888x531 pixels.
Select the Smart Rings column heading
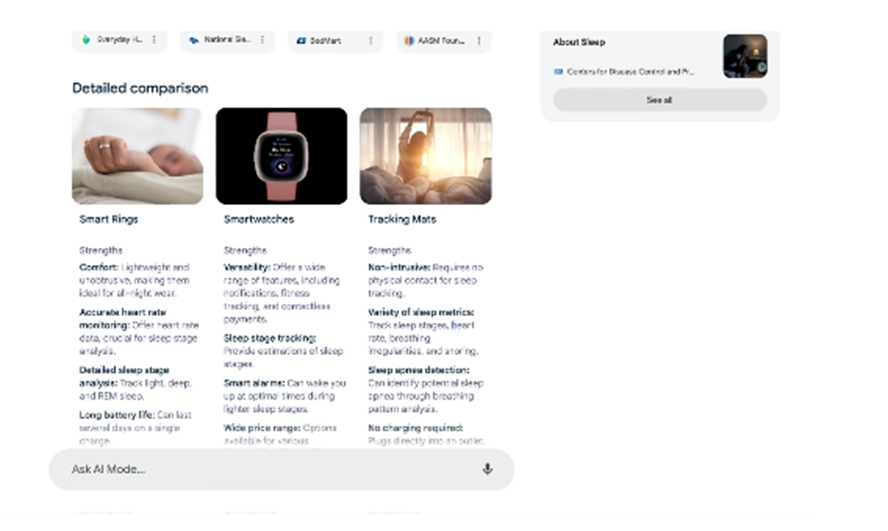pyautogui.click(x=109, y=219)
